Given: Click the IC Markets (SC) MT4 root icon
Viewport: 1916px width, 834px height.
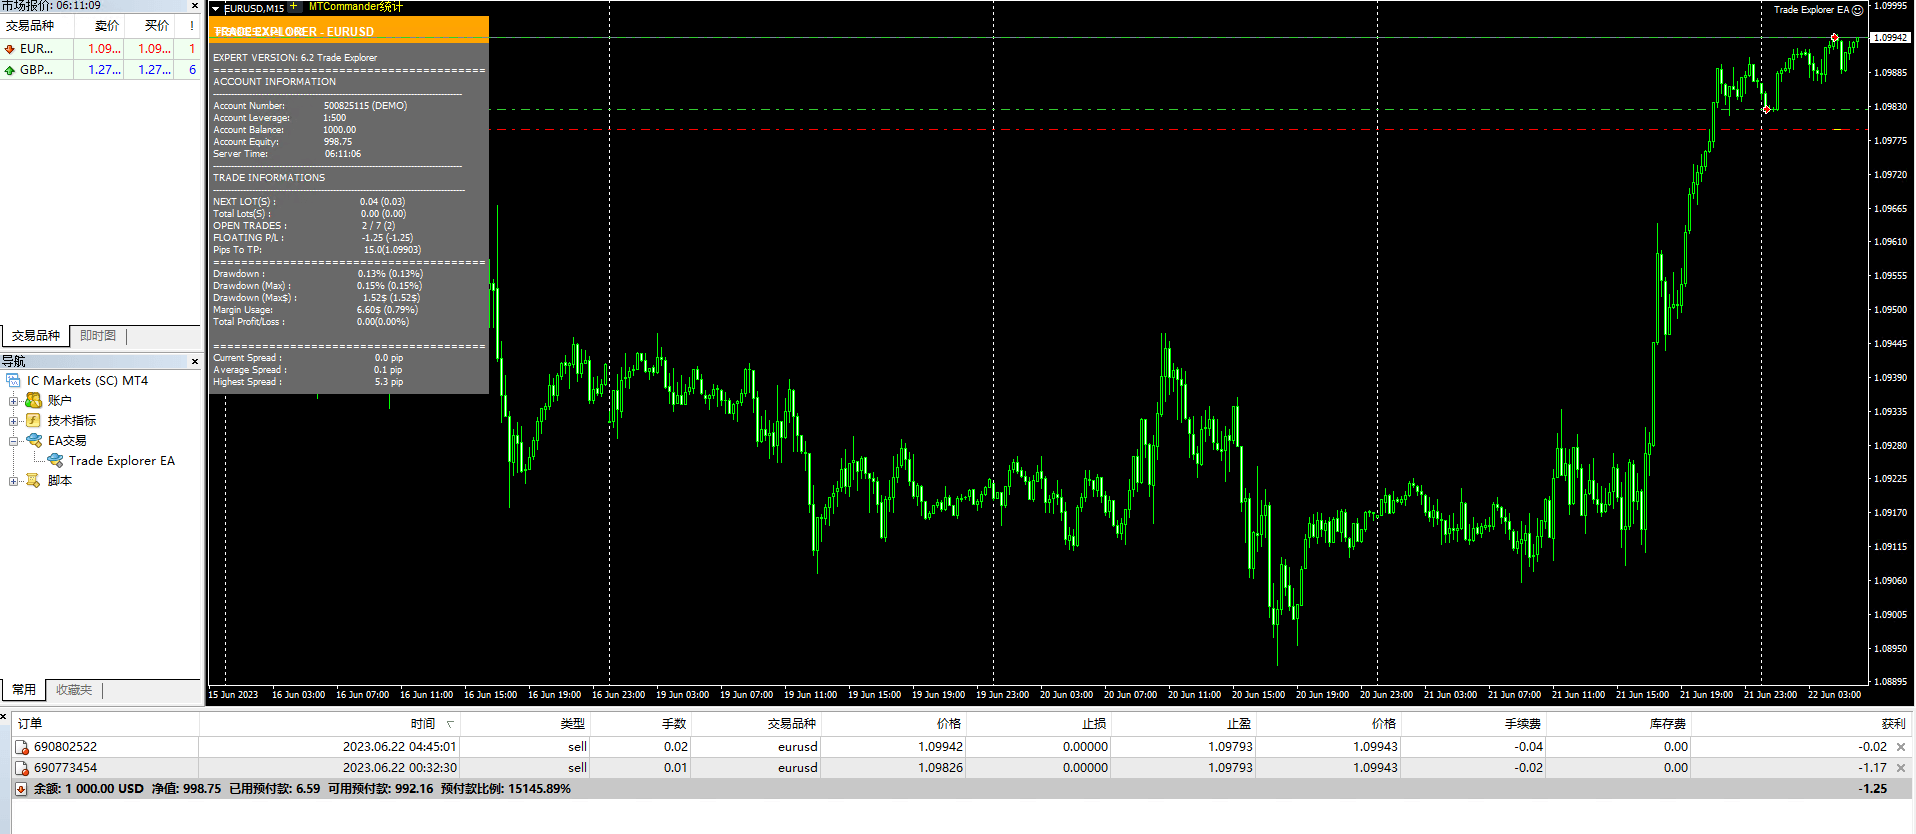Looking at the screenshot, I should (14, 381).
